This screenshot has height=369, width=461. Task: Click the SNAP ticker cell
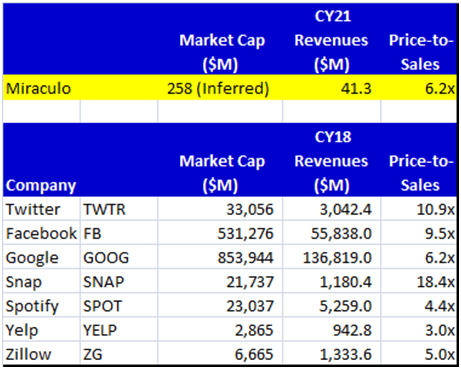click(x=119, y=282)
